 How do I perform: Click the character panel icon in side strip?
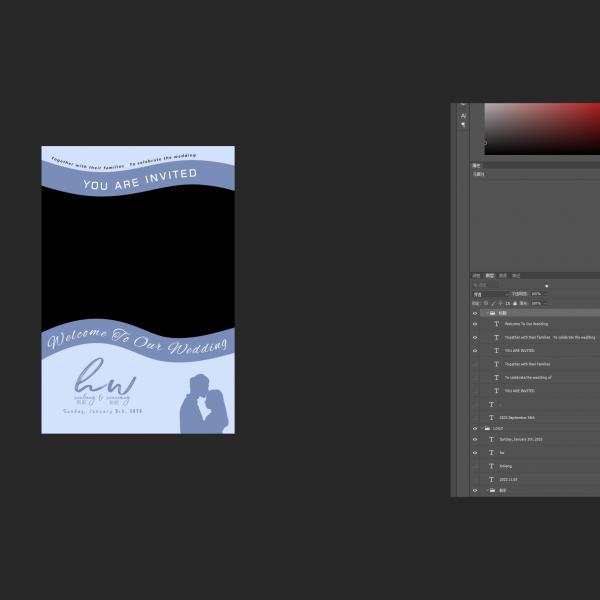point(463,116)
